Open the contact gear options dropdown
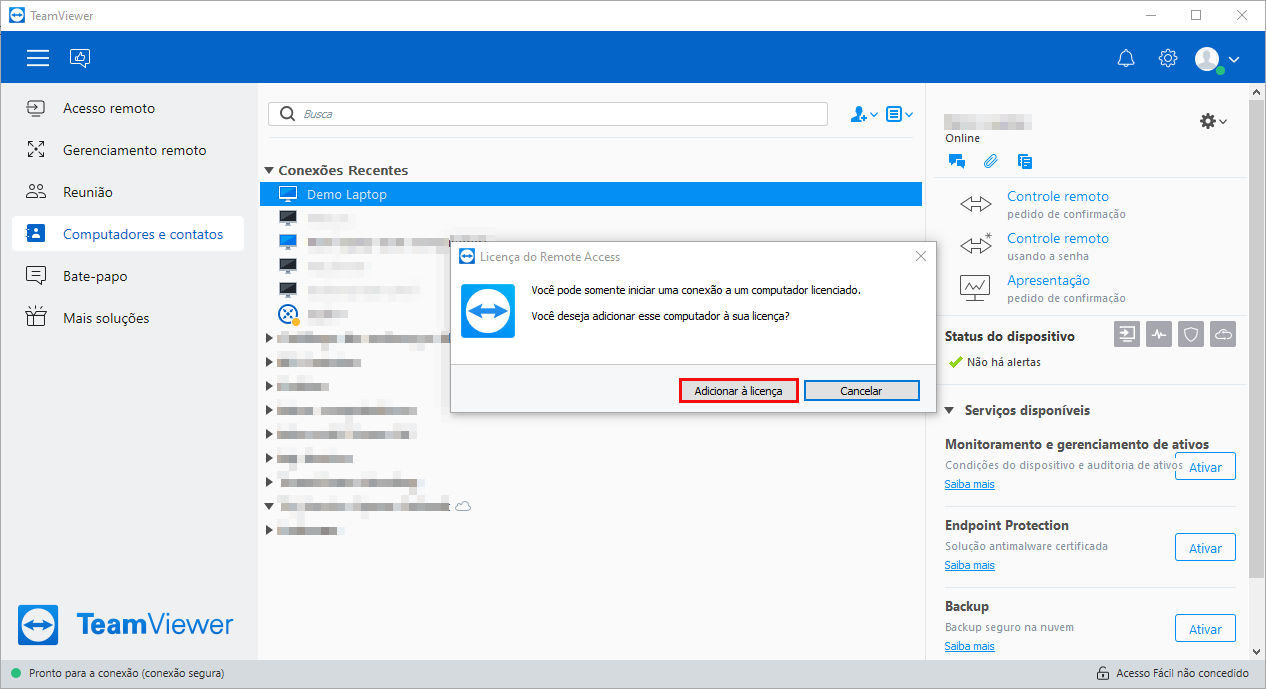 (x=1213, y=121)
